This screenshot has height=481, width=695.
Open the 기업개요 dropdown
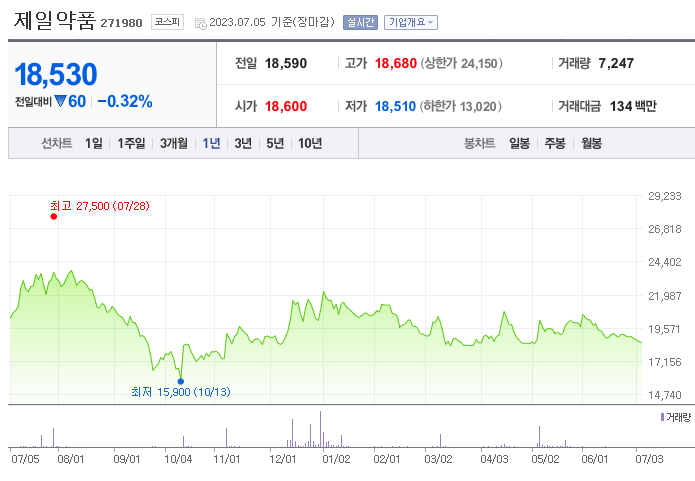[x=411, y=22]
